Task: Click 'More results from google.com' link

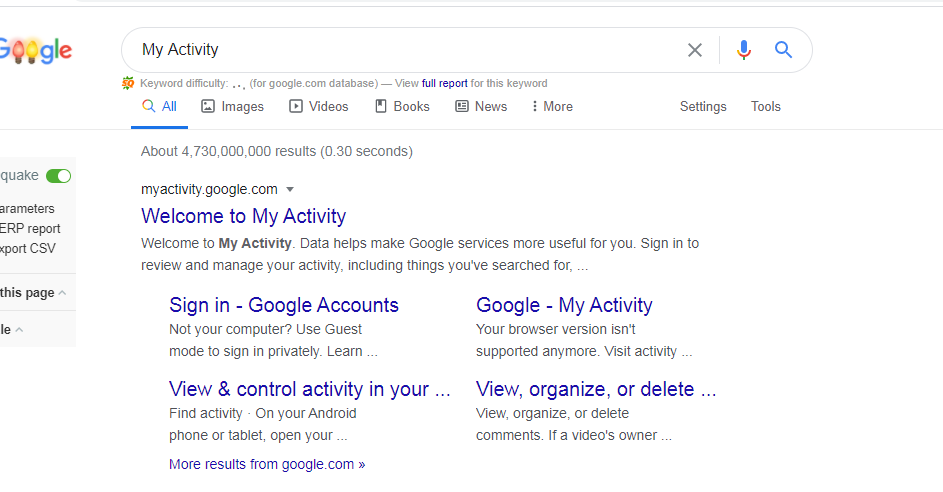Action: pos(267,464)
